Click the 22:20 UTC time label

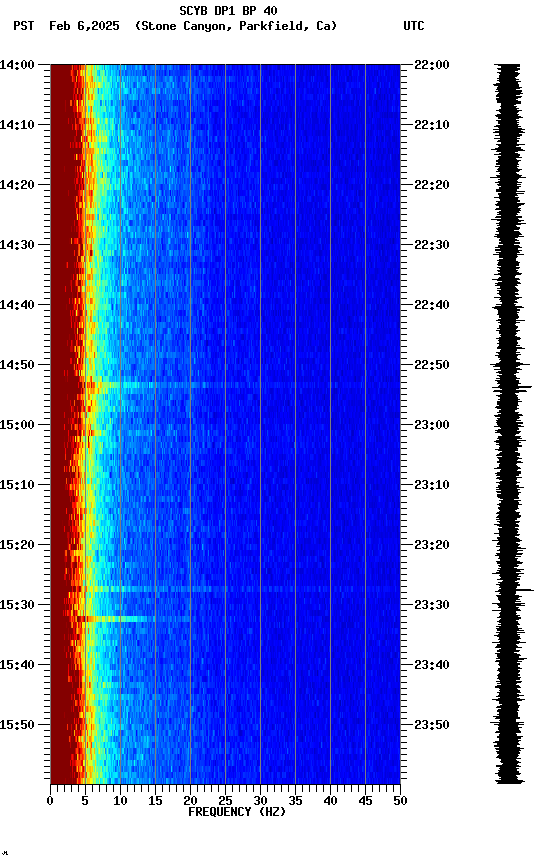pyautogui.click(x=432, y=185)
